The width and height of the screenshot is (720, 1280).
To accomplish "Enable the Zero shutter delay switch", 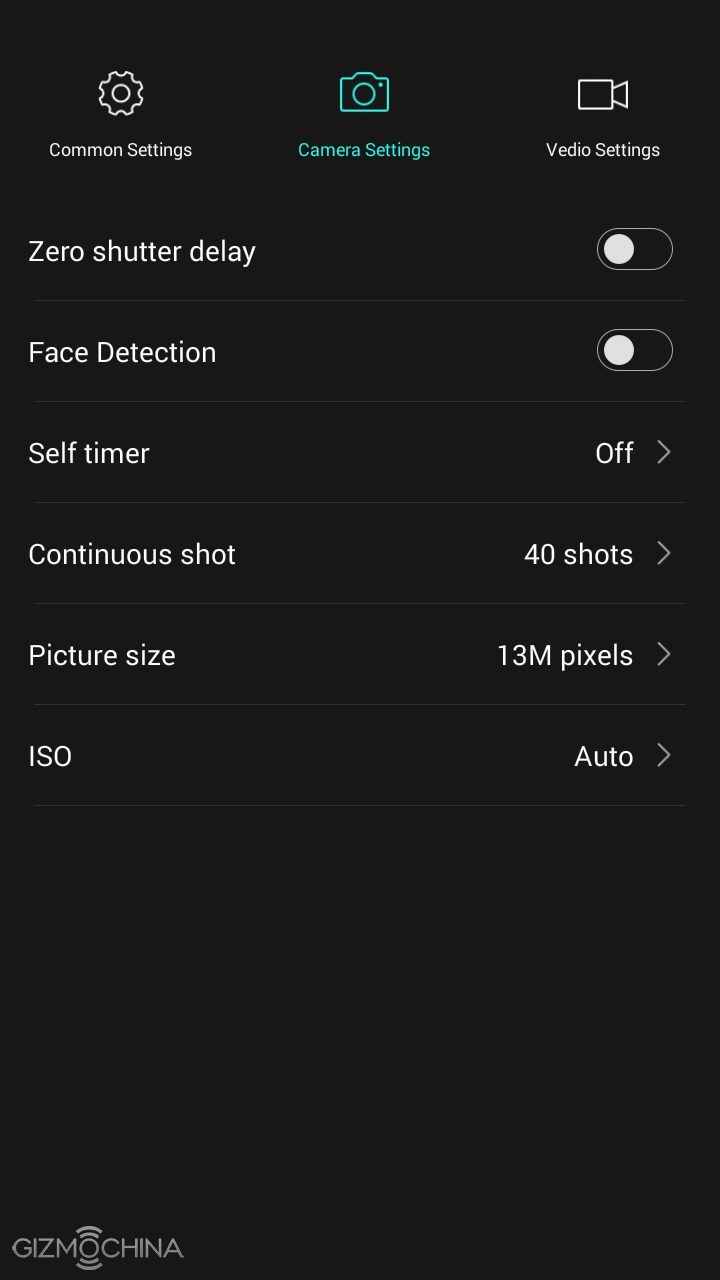I will (x=634, y=249).
